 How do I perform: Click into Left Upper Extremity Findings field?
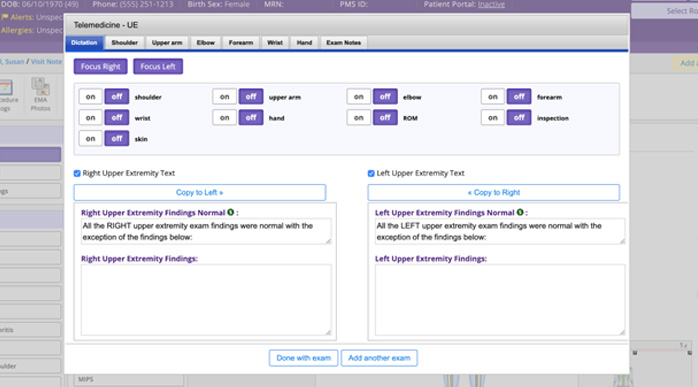500,300
